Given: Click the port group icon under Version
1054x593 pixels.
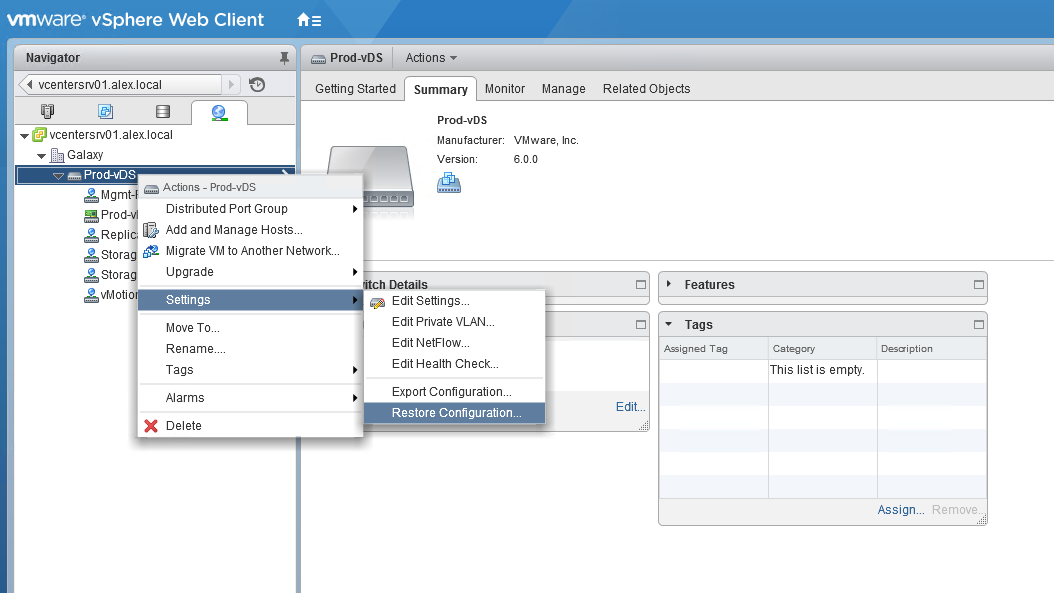Looking at the screenshot, I should pyautogui.click(x=449, y=182).
